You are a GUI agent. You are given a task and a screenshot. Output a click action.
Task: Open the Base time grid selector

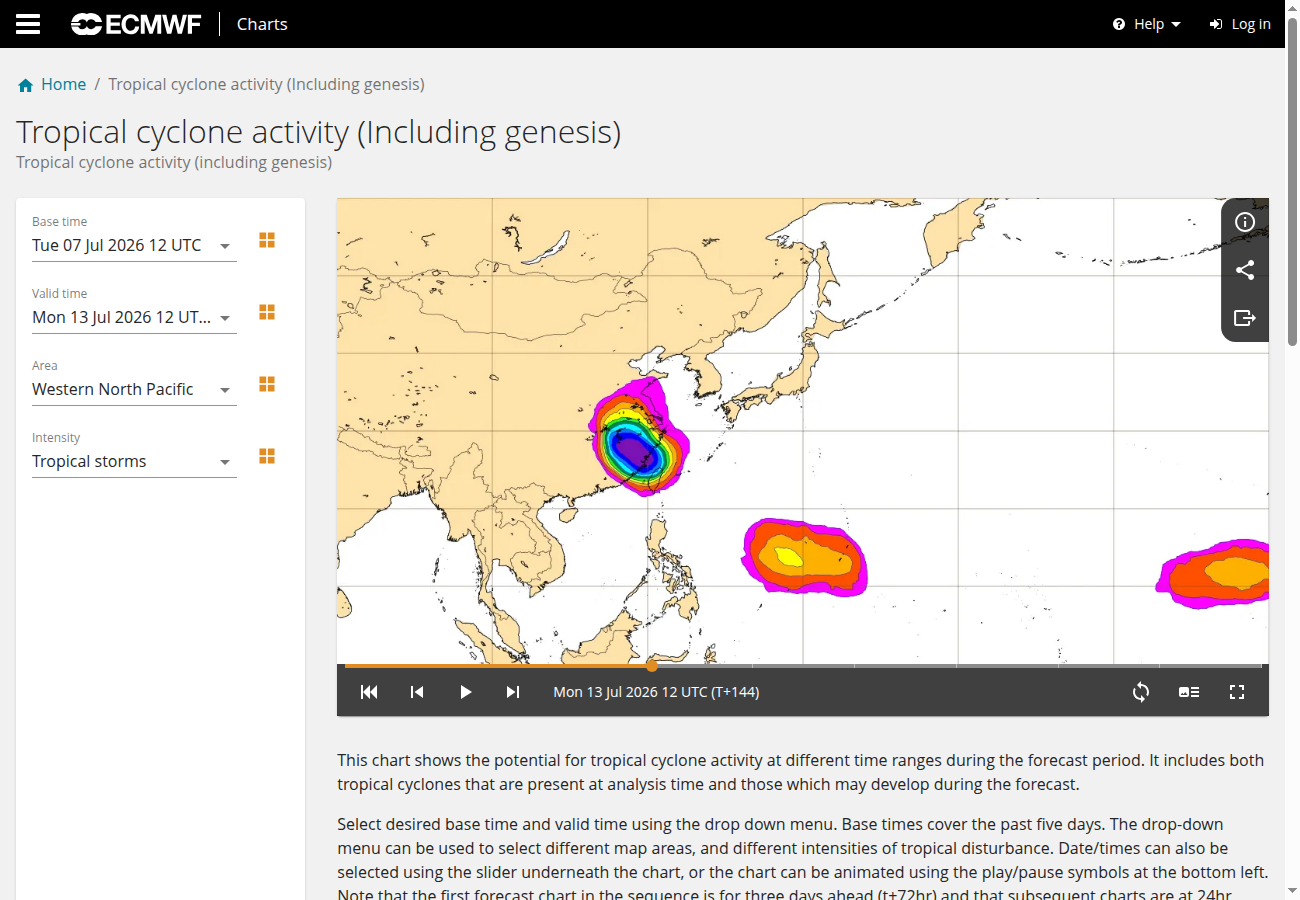[x=267, y=240]
